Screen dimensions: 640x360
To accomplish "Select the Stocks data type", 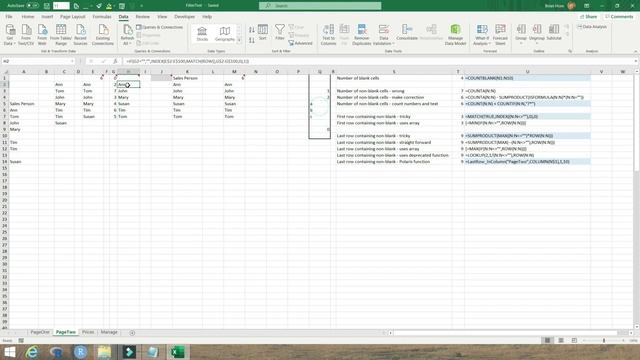I will tap(202, 34).
